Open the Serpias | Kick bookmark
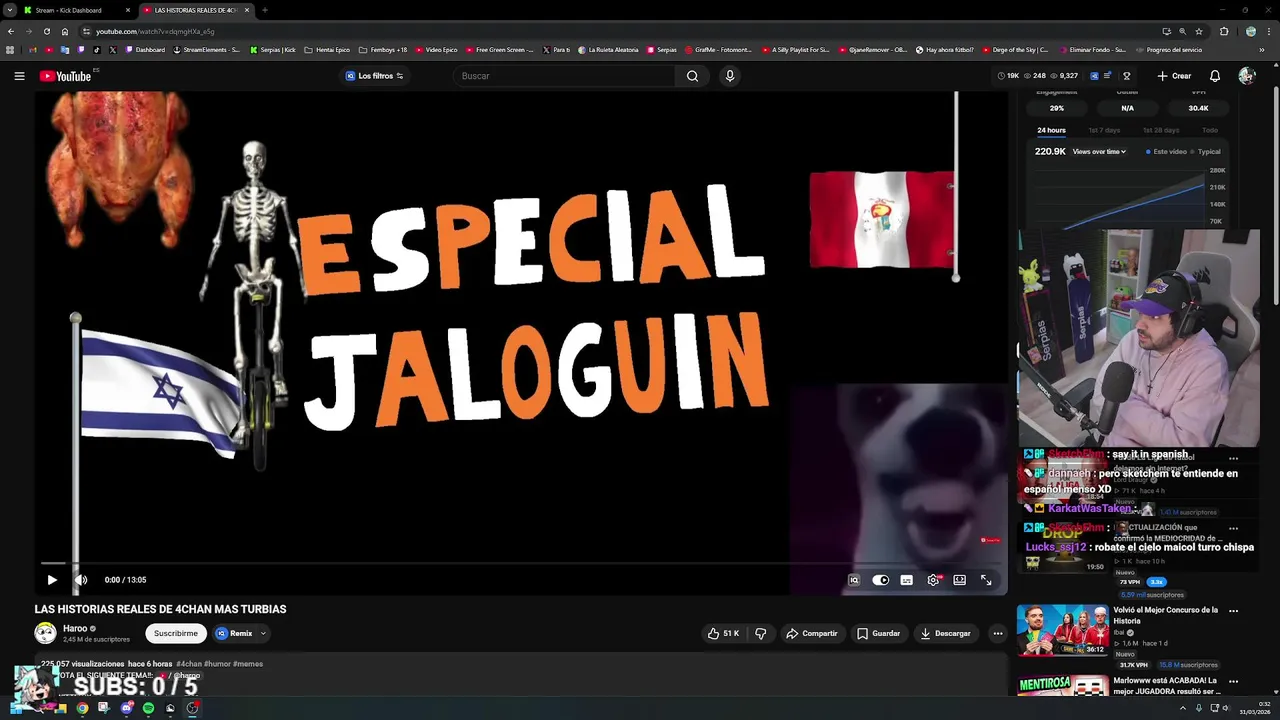This screenshot has height=720, width=1280. (273, 49)
